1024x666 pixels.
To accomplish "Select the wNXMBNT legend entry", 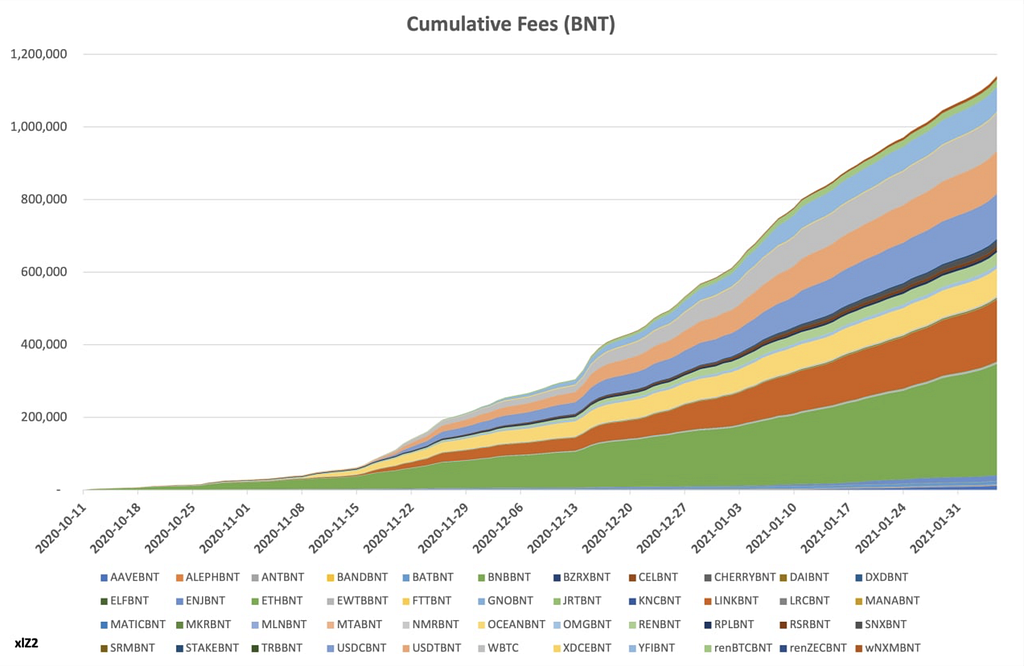I will click(x=888, y=648).
